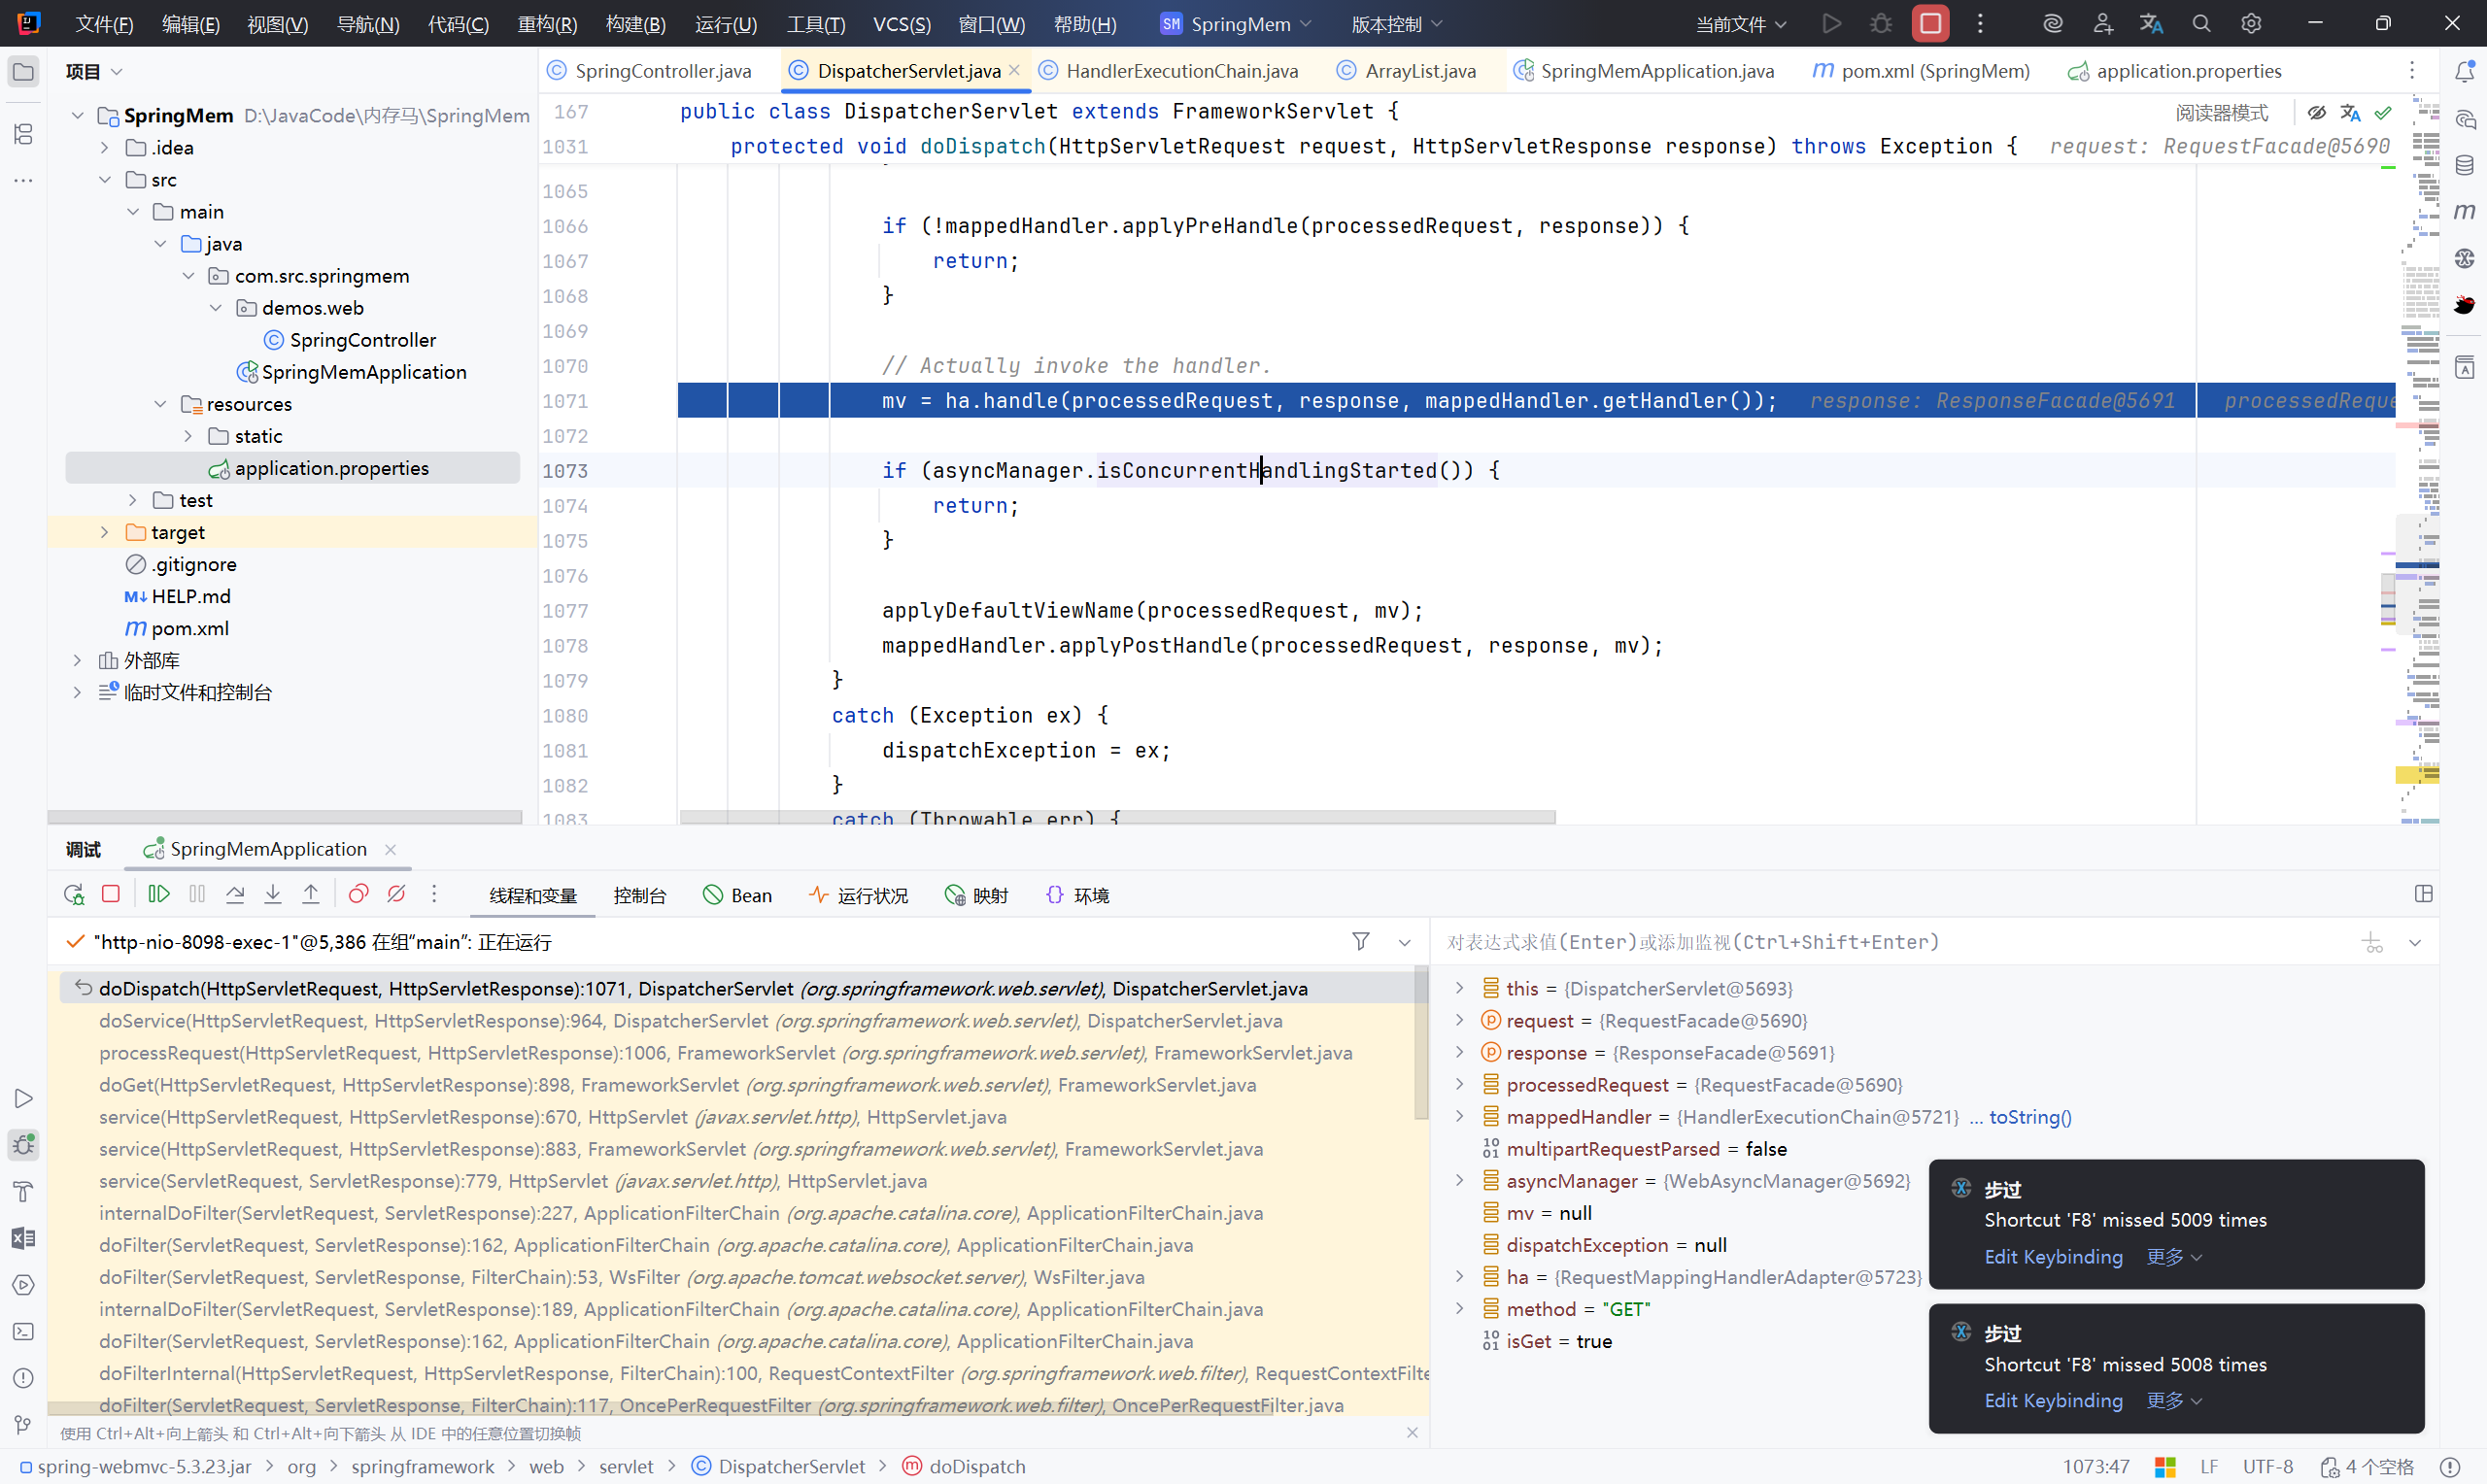Open the 控制台 console tab in debugger

(x=639, y=895)
